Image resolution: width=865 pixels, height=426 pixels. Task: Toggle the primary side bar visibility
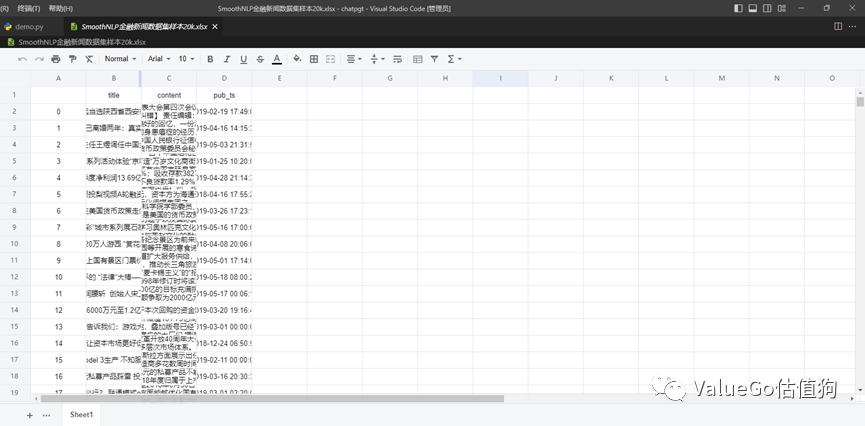point(738,8)
